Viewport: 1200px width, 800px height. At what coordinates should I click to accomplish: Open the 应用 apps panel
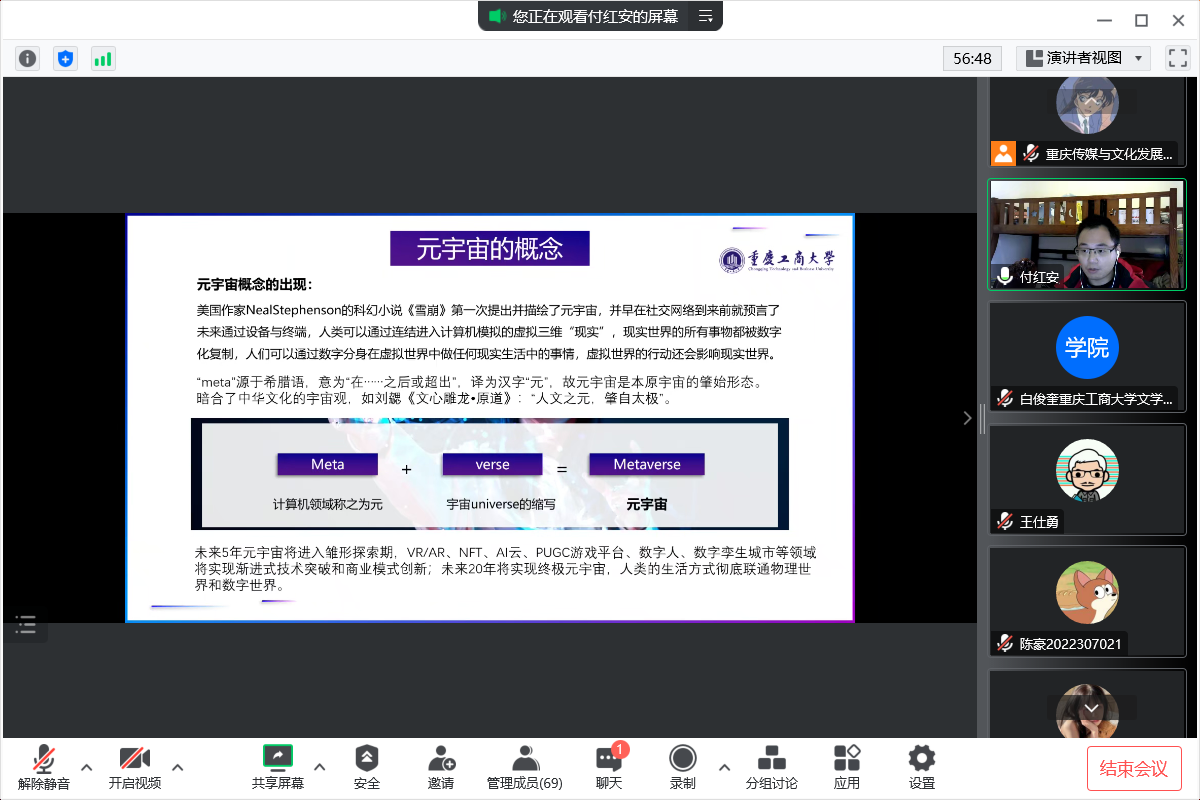[847, 767]
